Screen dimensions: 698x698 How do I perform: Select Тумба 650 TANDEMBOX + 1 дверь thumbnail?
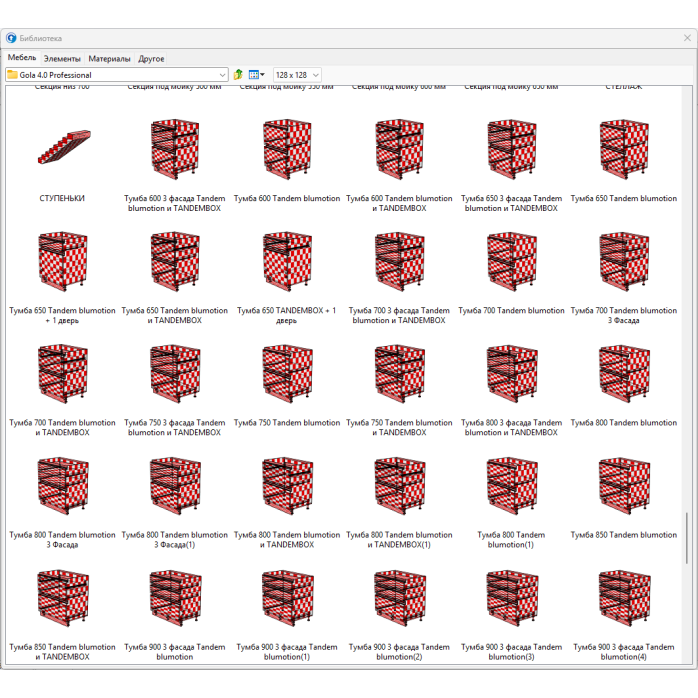point(287,261)
